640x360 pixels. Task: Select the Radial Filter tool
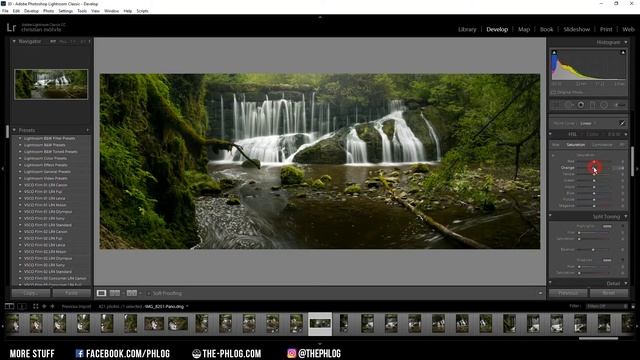pyautogui.click(x=604, y=105)
